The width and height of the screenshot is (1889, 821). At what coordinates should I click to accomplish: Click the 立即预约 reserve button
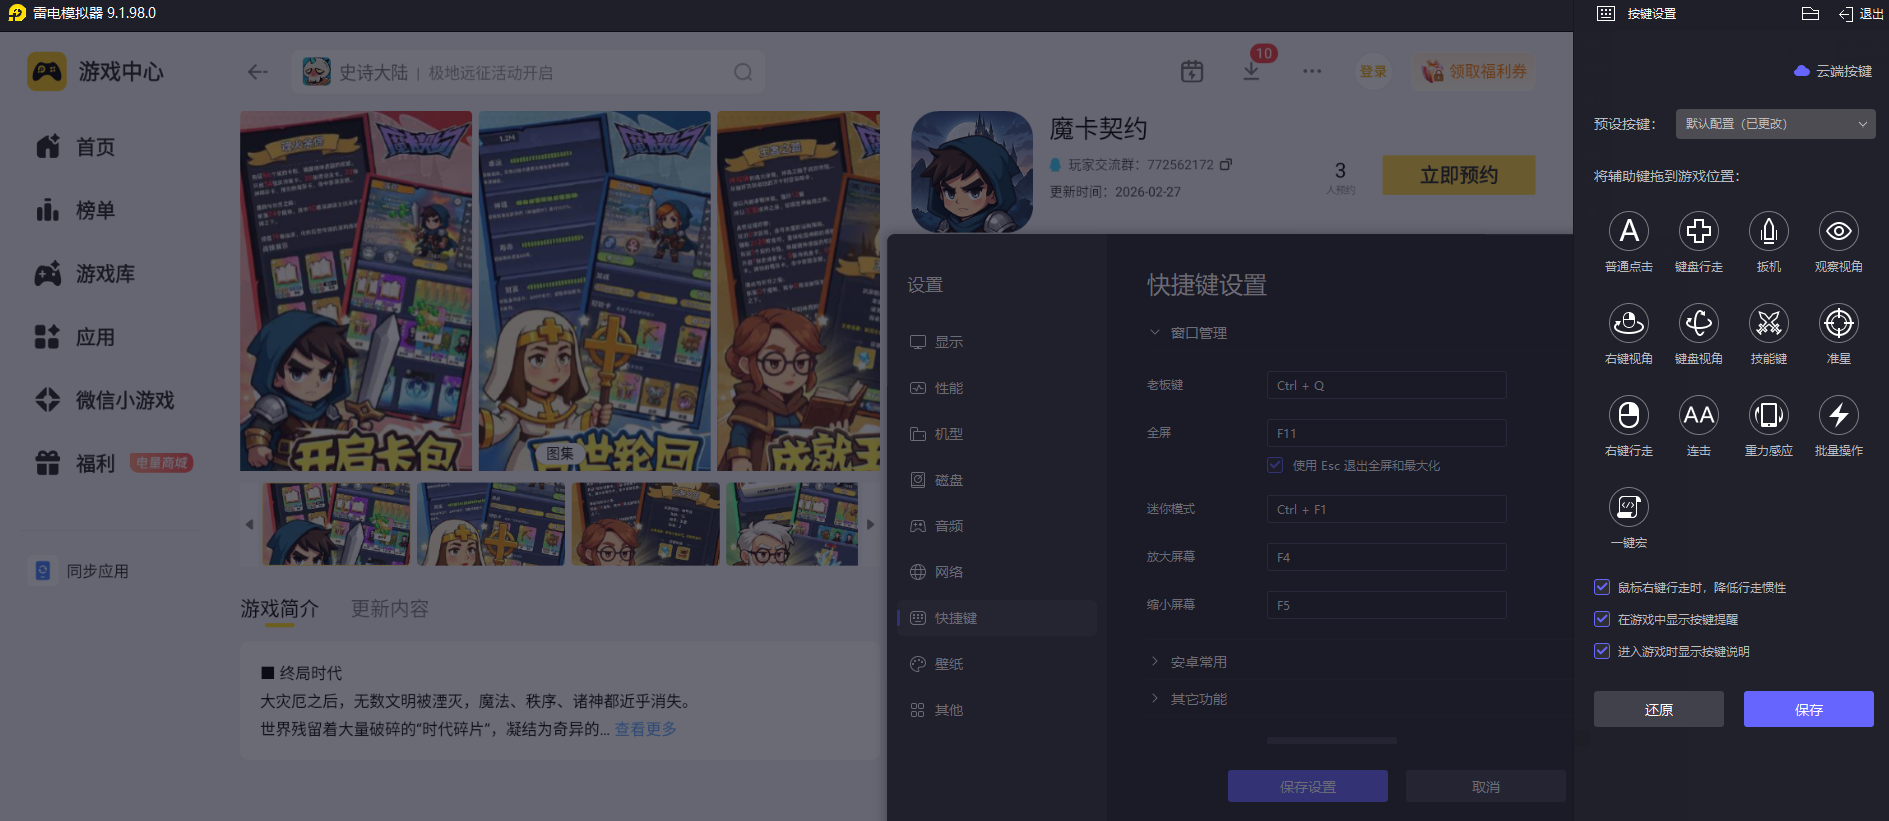pyautogui.click(x=1458, y=175)
